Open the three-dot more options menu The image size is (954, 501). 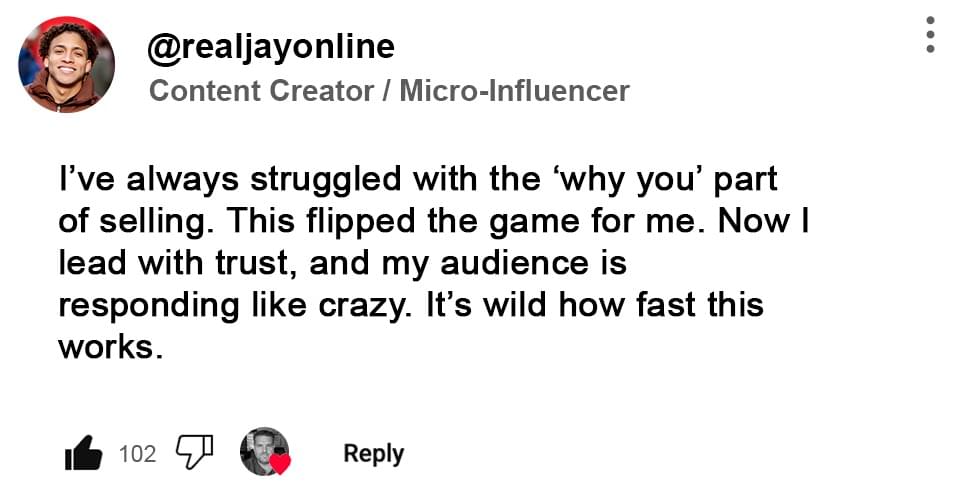[930, 35]
